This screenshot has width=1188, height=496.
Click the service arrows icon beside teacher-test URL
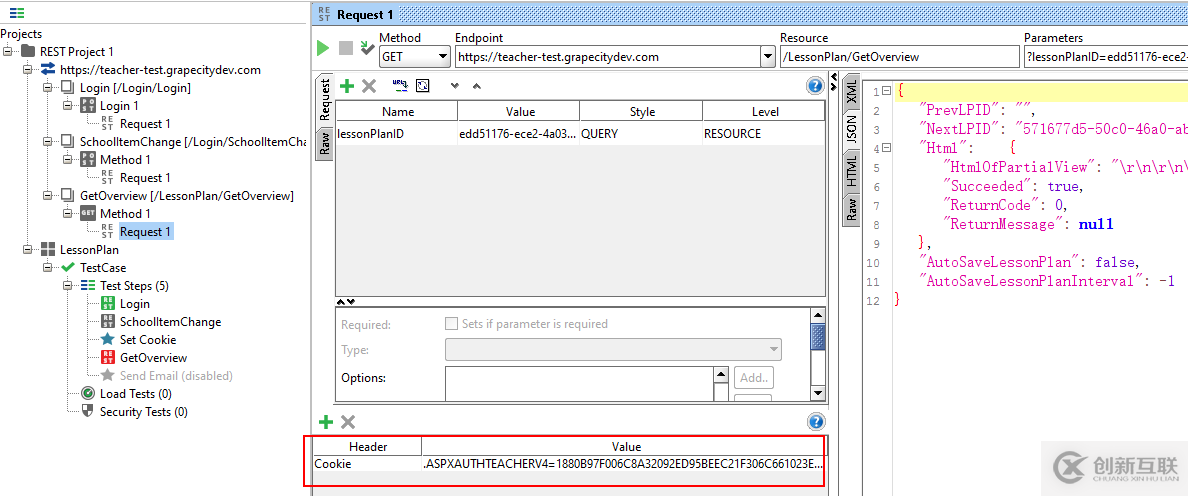click(x=48, y=70)
